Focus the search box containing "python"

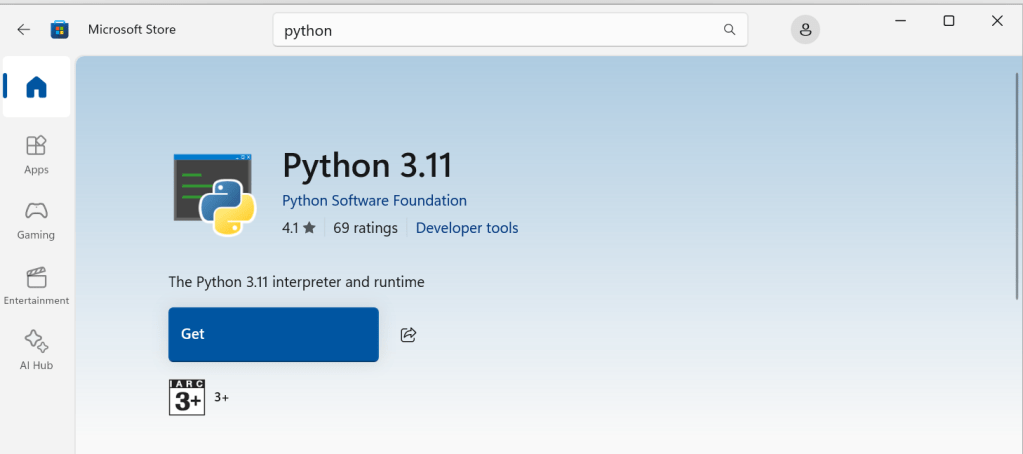[500, 30]
